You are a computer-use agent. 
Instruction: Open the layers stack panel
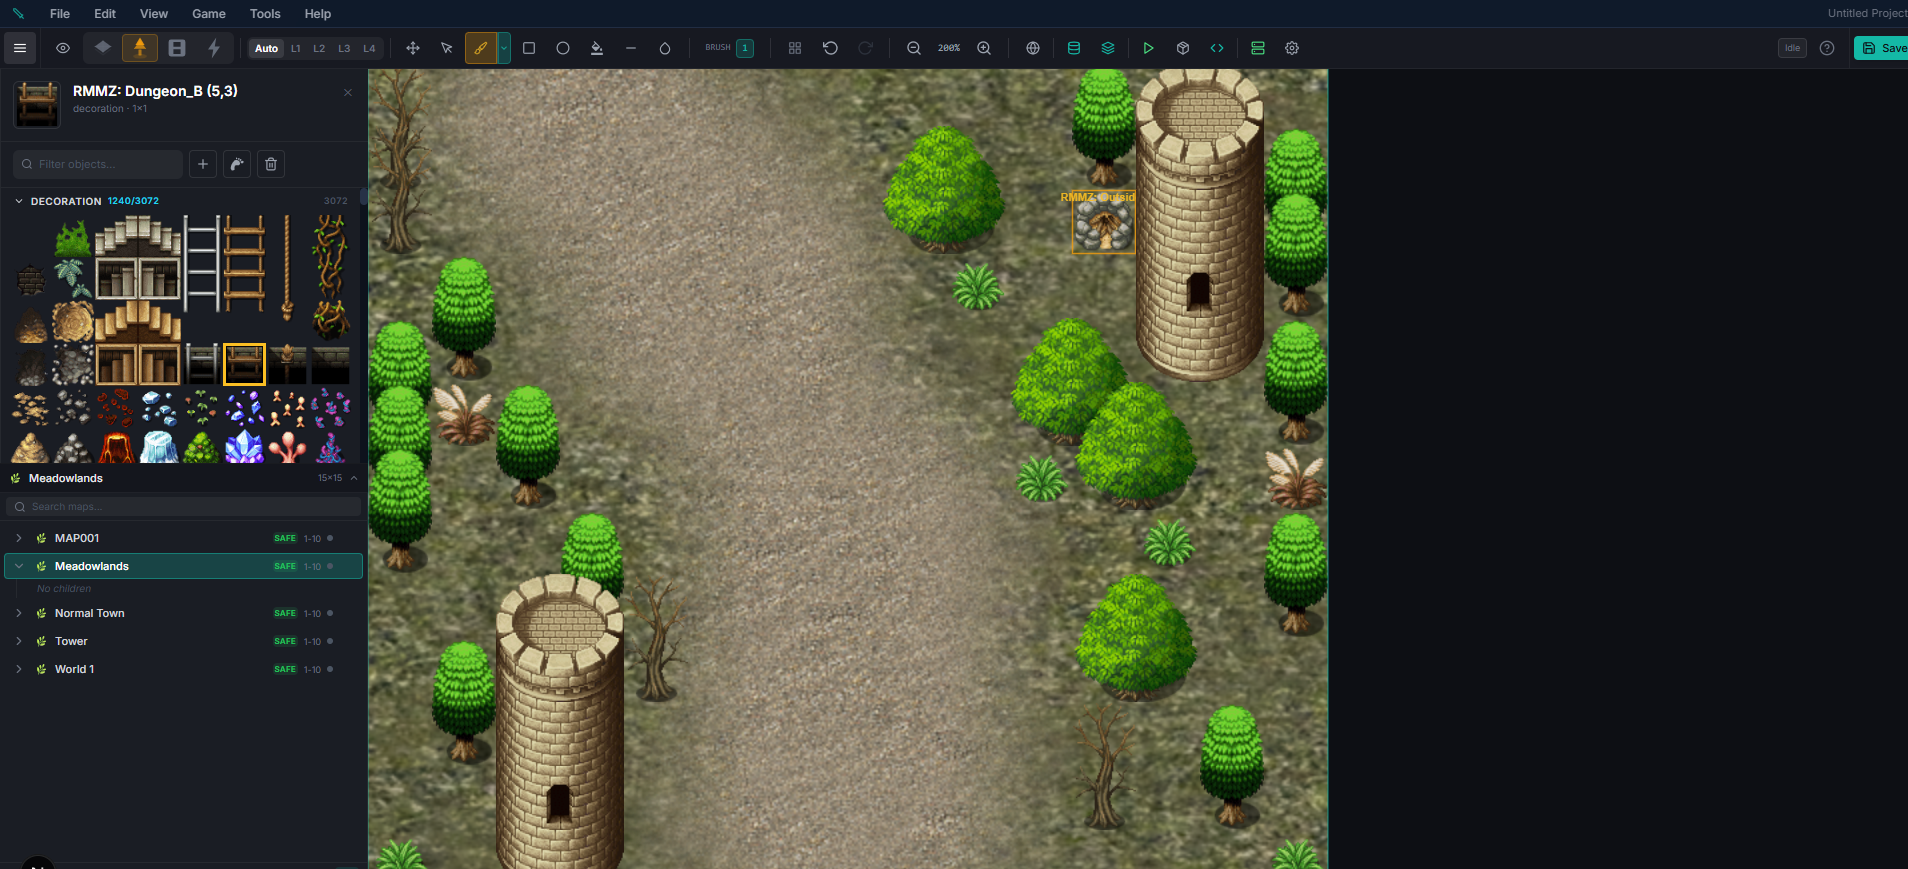pyautogui.click(x=1108, y=48)
